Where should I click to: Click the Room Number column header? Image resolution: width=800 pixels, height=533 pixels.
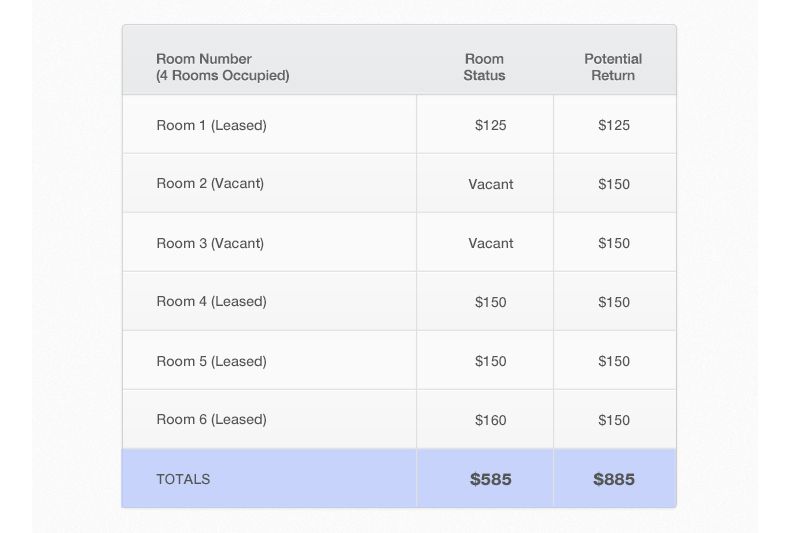click(x=222, y=67)
